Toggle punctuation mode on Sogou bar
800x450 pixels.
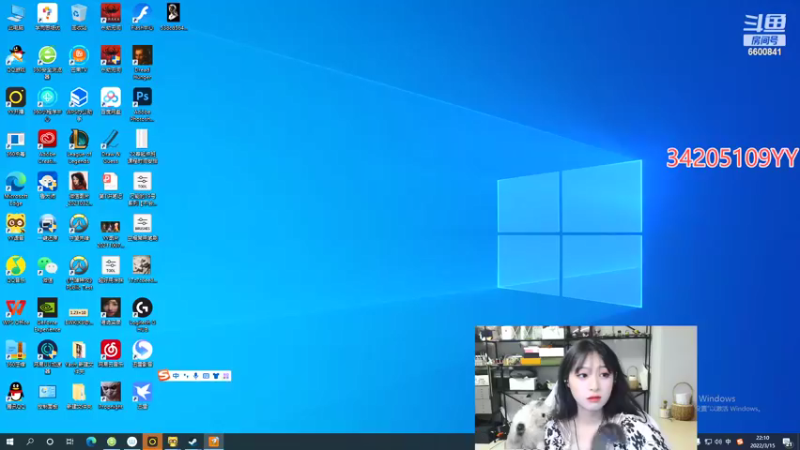pos(186,376)
